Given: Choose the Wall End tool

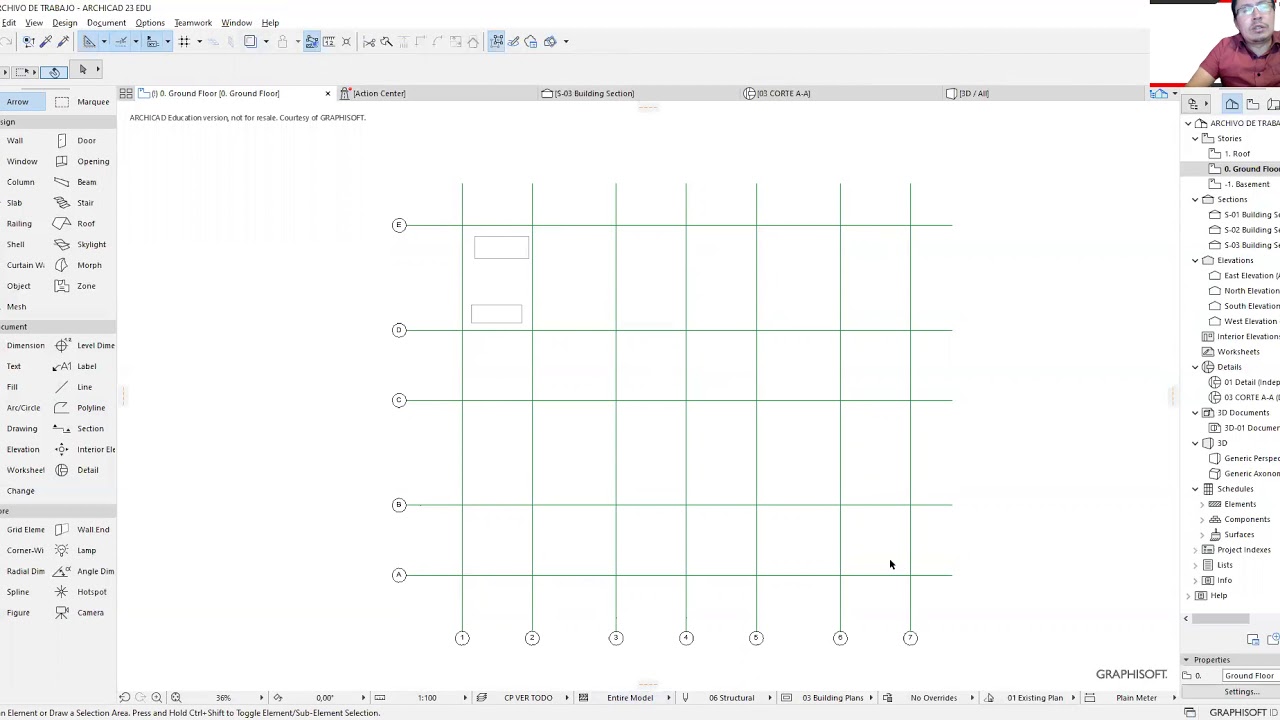Looking at the screenshot, I should pyautogui.click(x=83, y=529).
